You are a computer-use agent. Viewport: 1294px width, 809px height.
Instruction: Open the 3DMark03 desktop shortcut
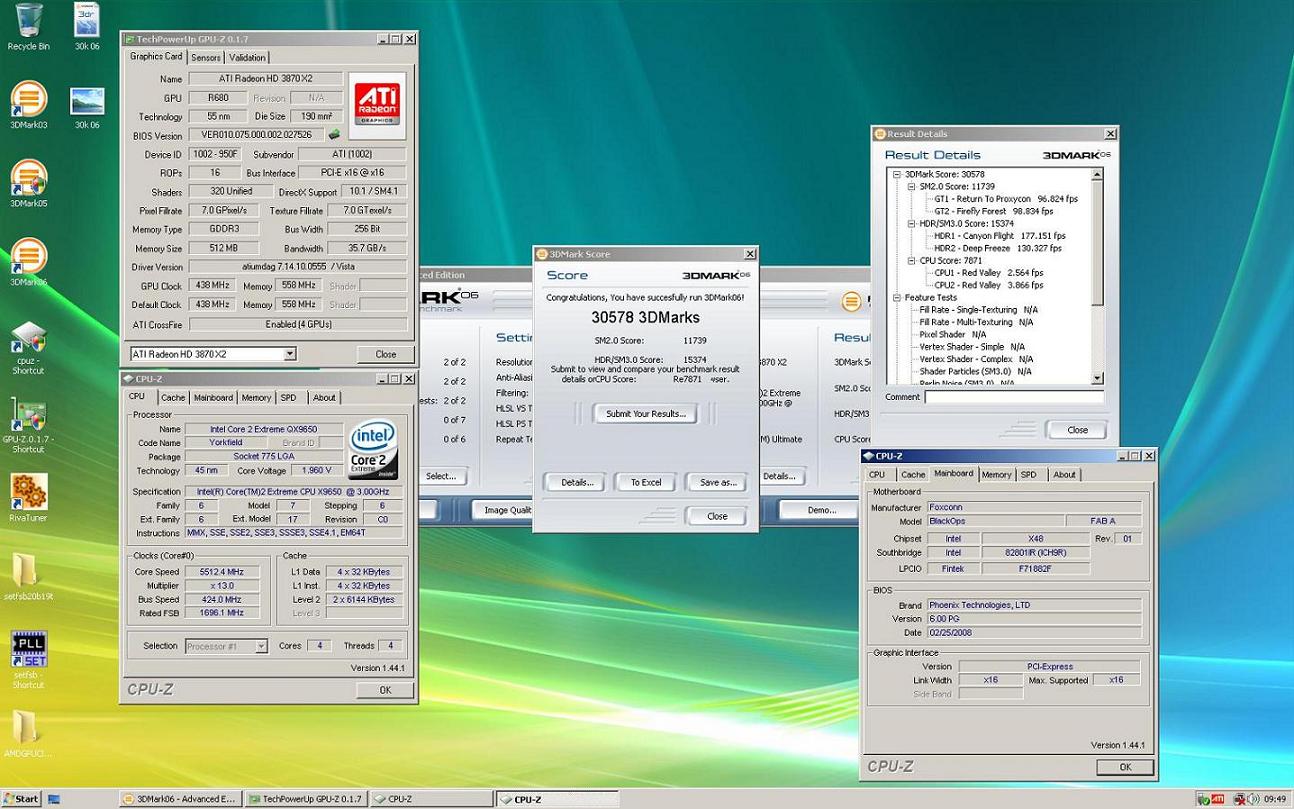pos(28,105)
